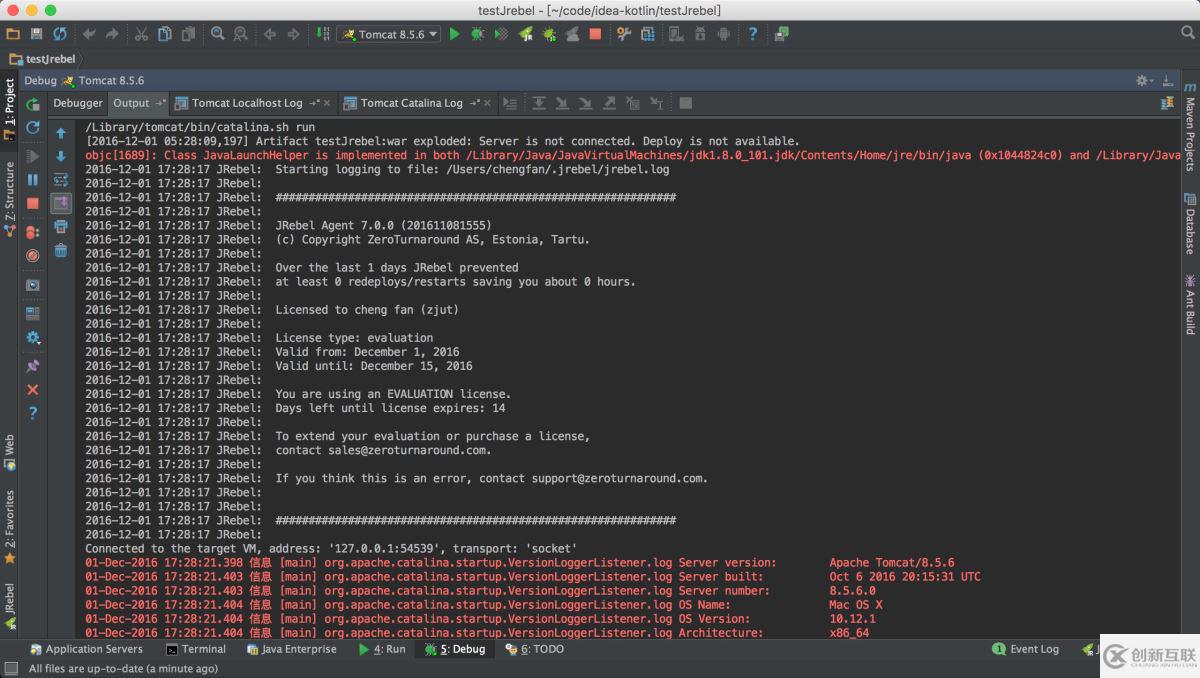This screenshot has width=1200, height=678.
Task: Open debug panel gear settings dropdown
Action: click(x=1143, y=80)
